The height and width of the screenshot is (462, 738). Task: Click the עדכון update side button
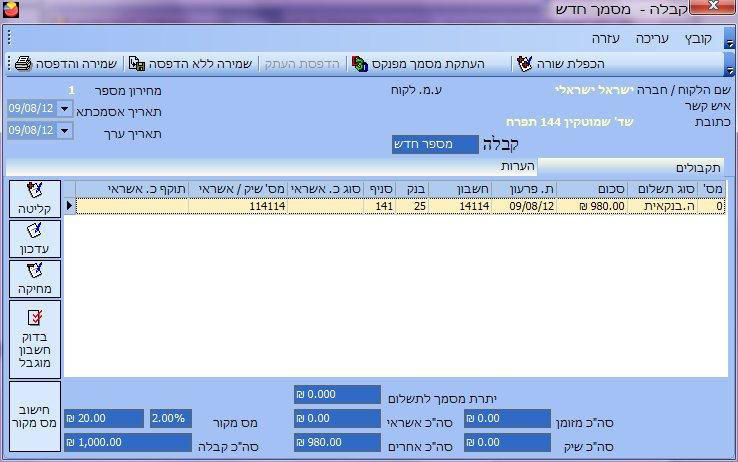point(35,239)
